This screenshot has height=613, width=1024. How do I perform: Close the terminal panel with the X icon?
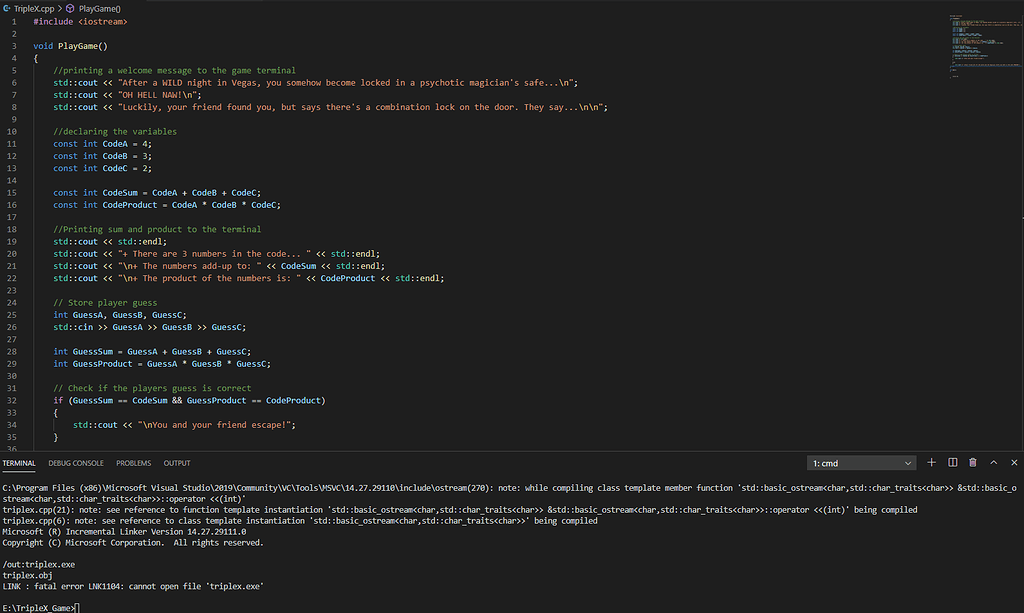pos(1013,463)
